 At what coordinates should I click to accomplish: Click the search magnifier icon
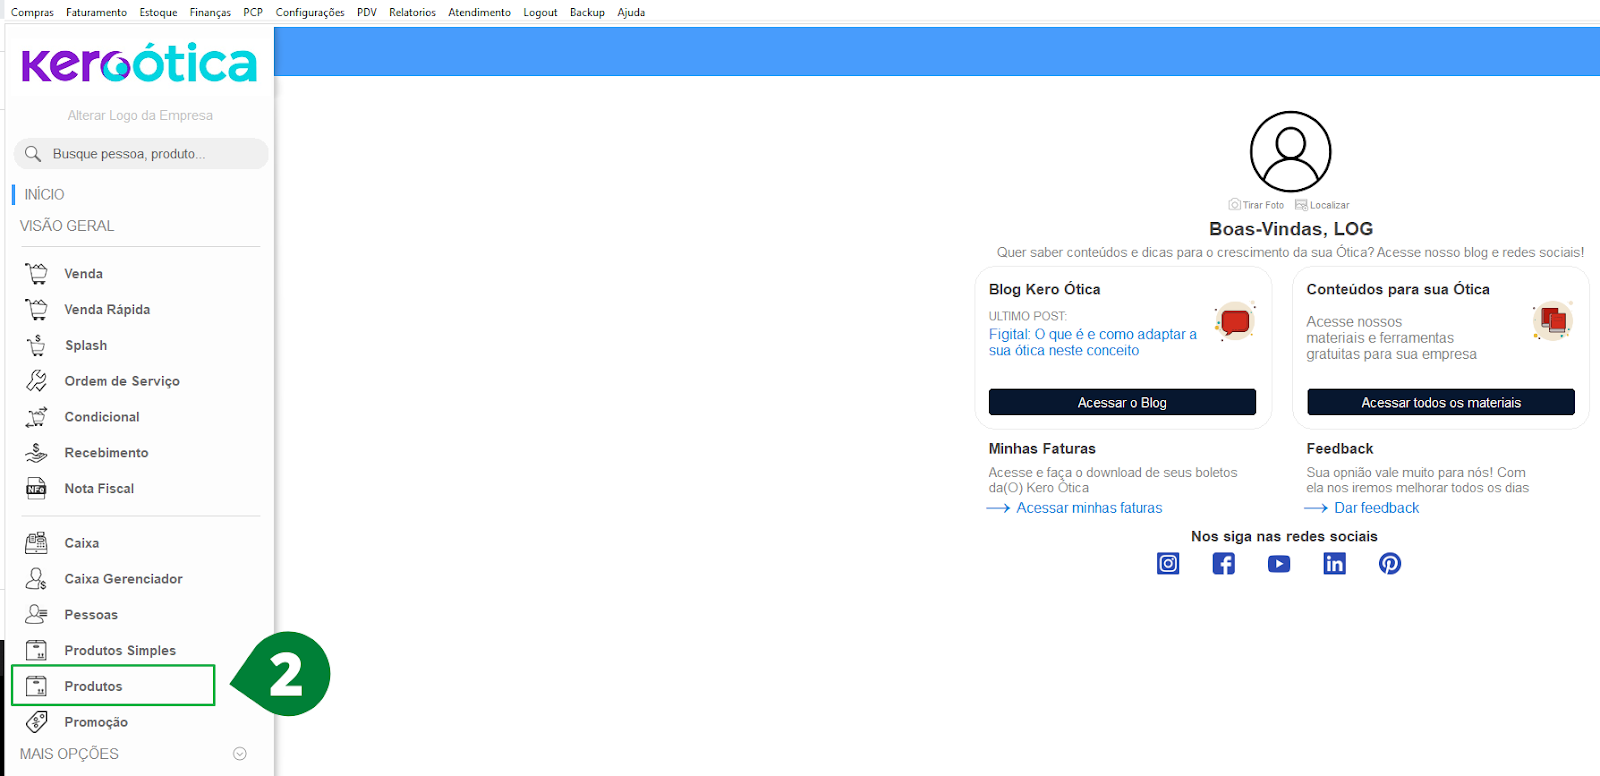coord(33,154)
